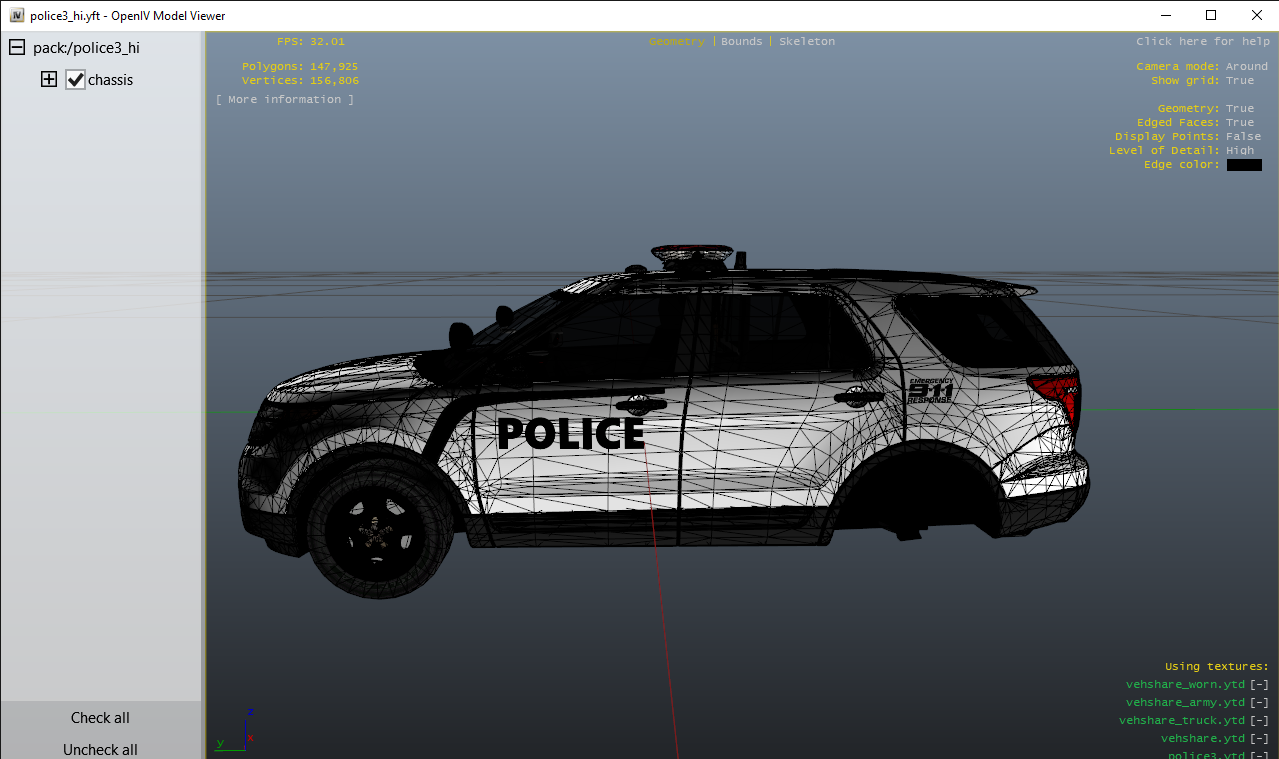The height and width of the screenshot is (759, 1279).
Task: Open the More information link
Action: 285,99
